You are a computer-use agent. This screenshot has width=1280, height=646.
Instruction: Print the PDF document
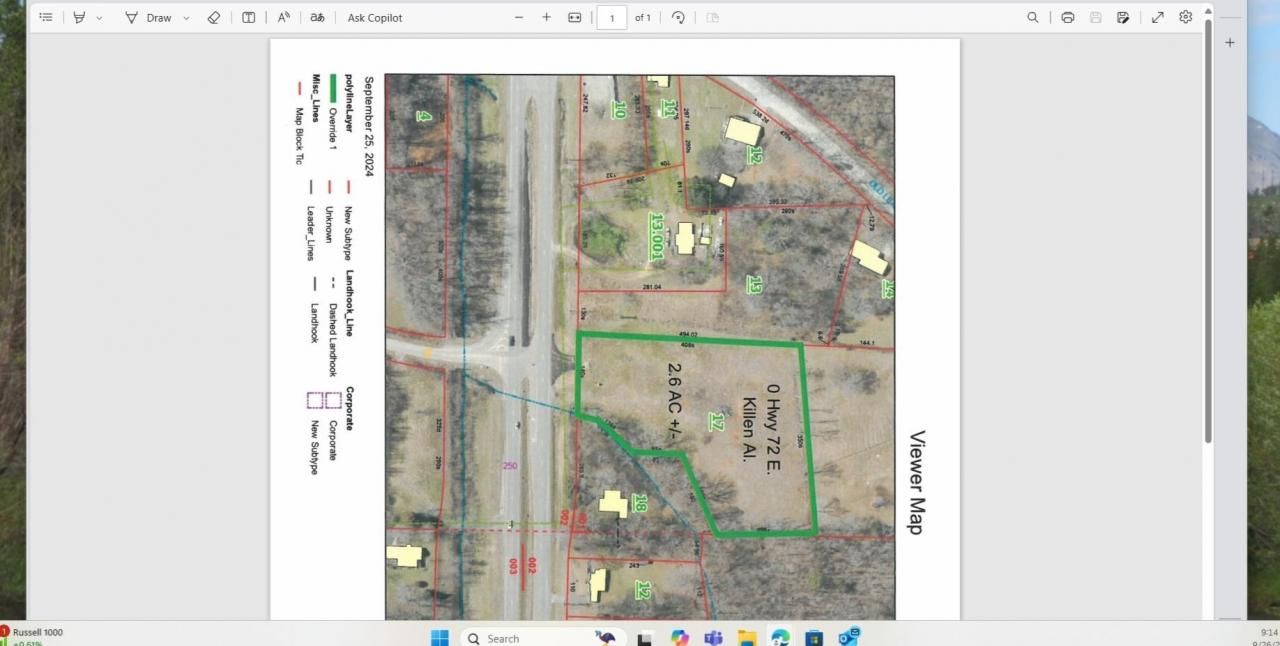(x=1067, y=17)
